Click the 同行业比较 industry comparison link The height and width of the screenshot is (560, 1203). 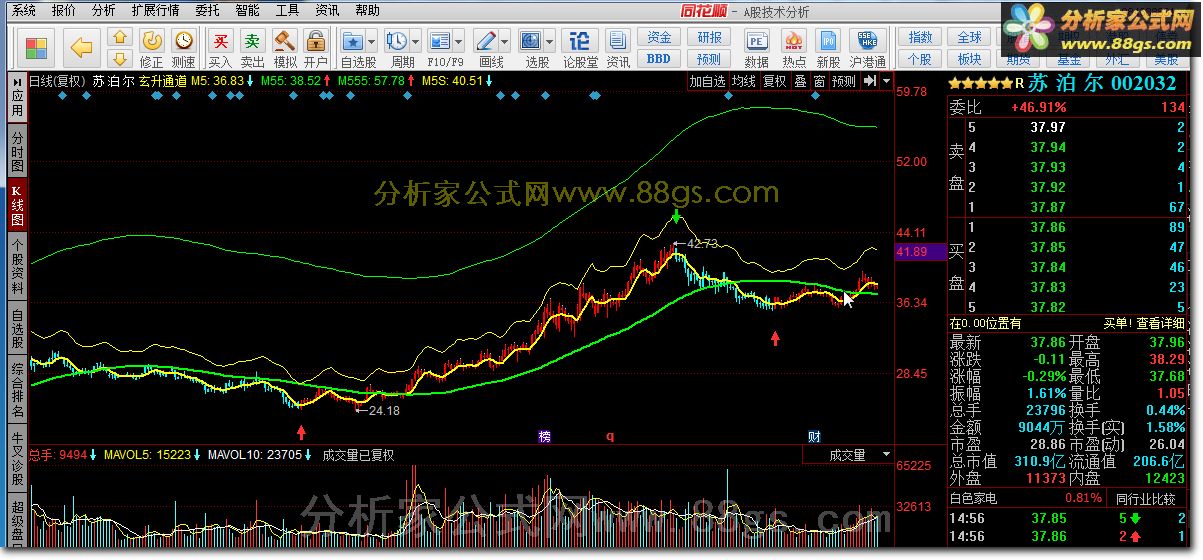[x=1146, y=497]
